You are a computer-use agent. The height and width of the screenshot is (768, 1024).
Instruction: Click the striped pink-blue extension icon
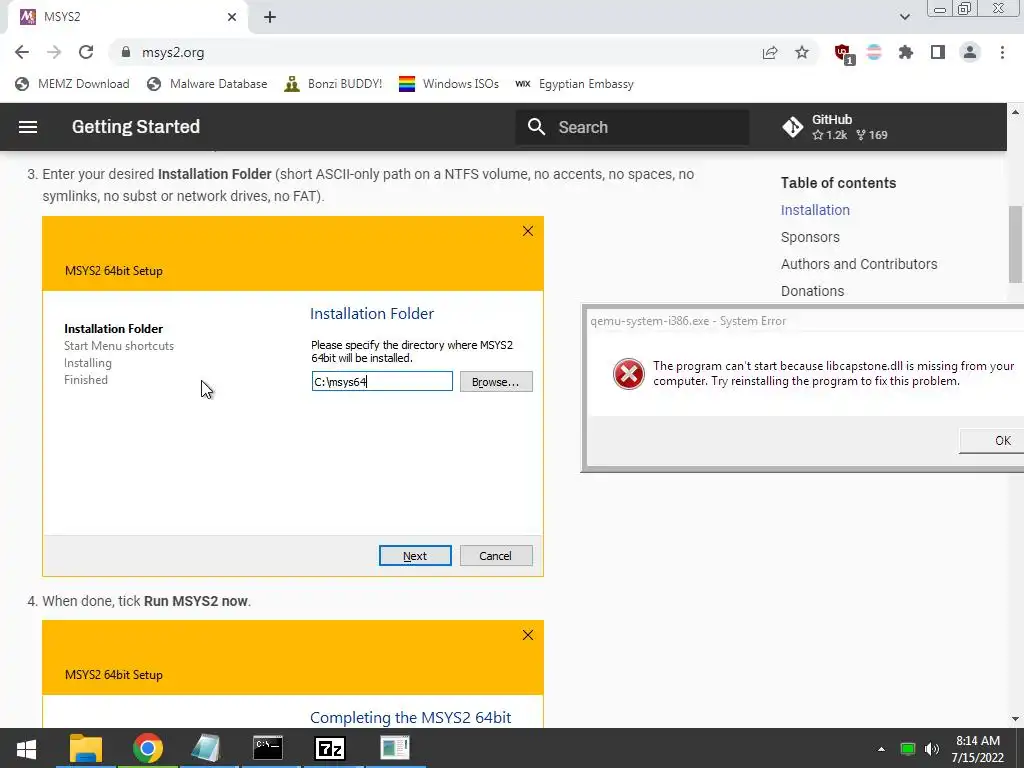point(874,52)
